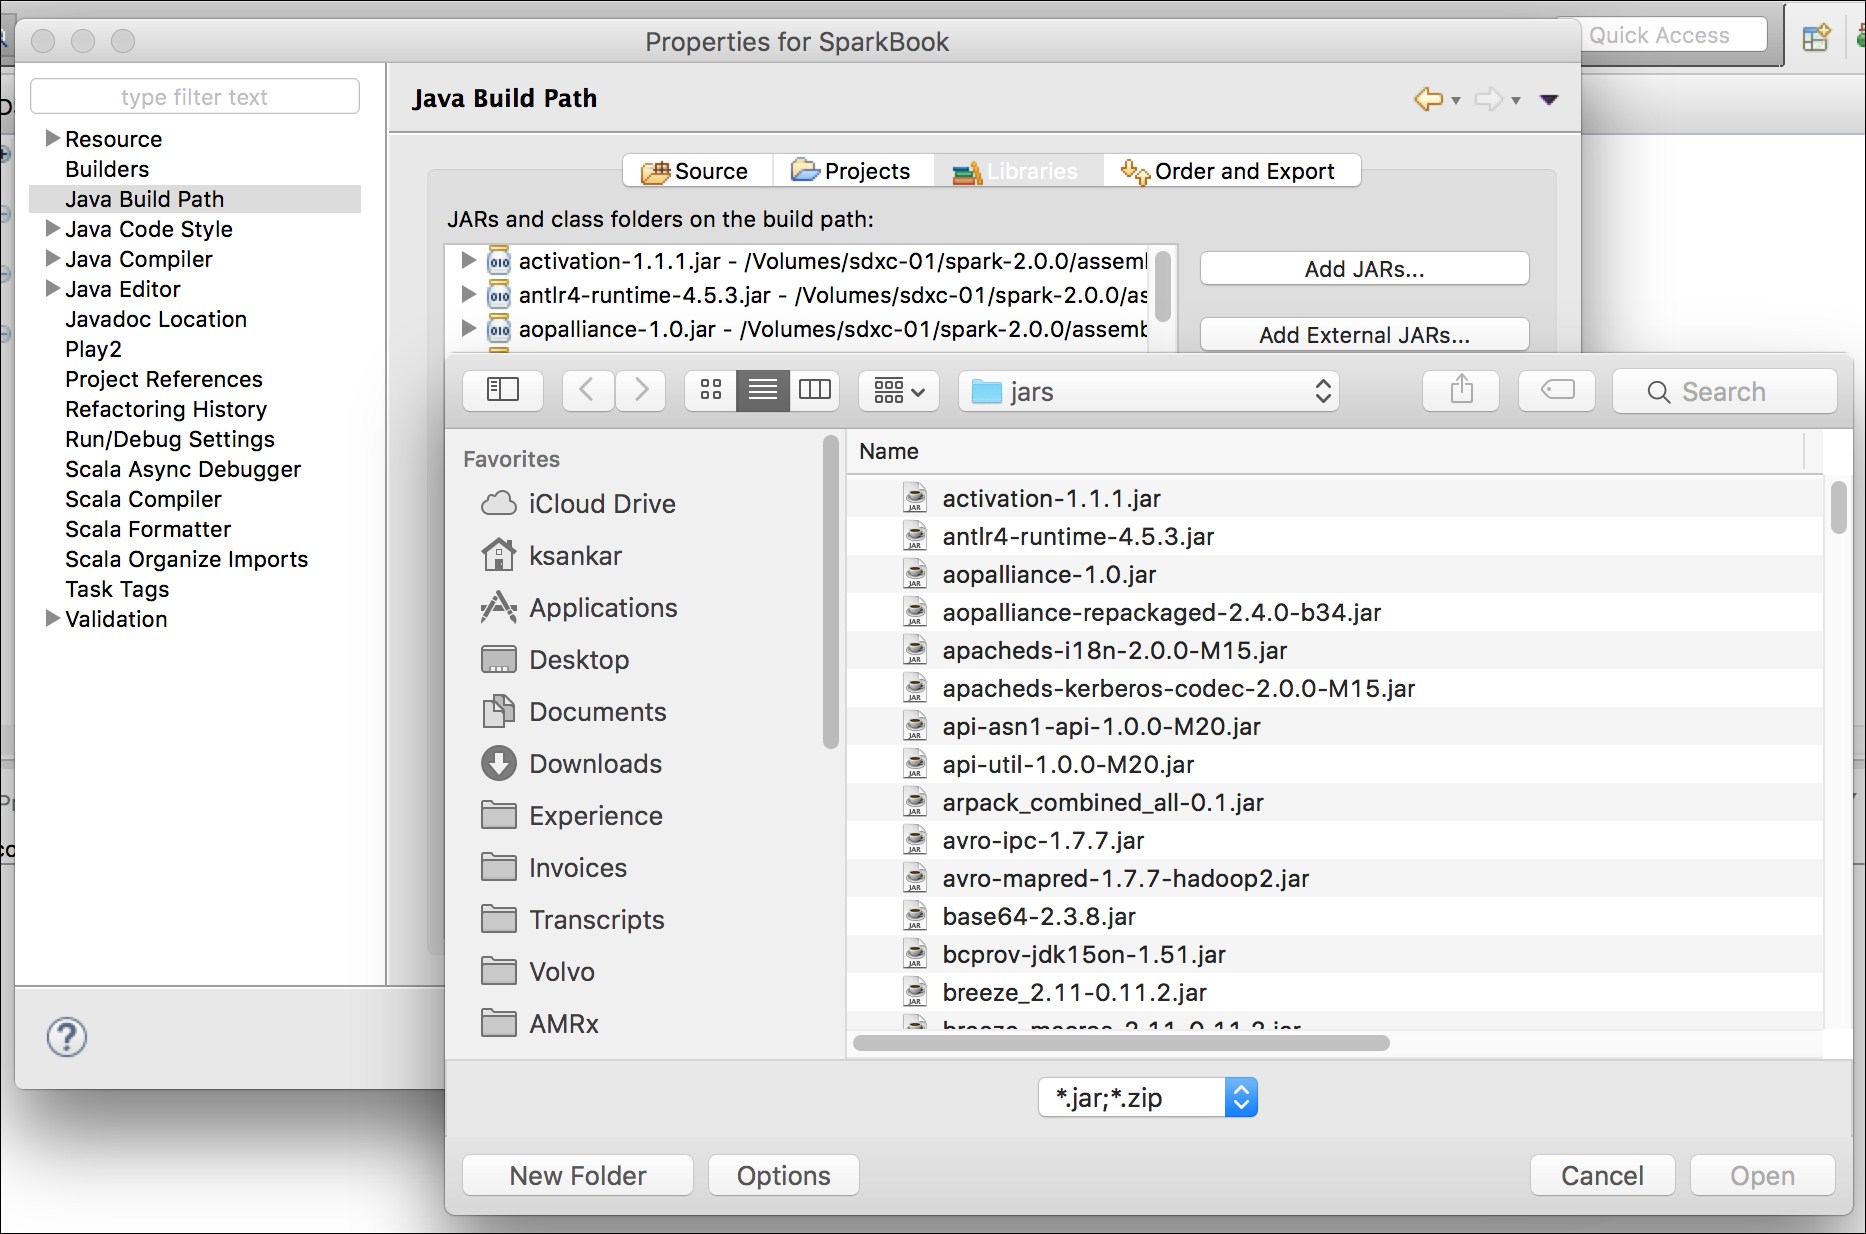
Task: Select arpack_combined_all-0.1.jar
Action: [x=1335, y=802]
